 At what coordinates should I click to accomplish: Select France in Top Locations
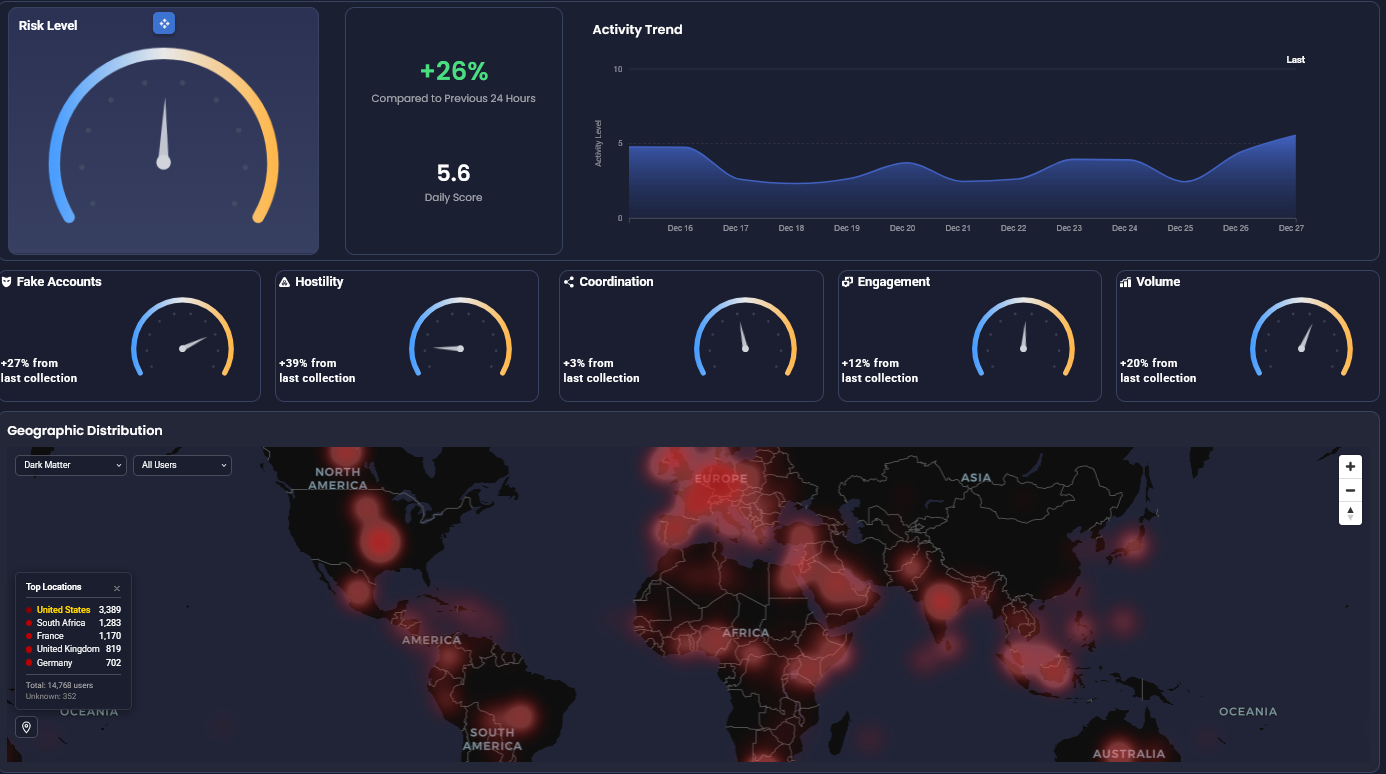tap(73, 636)
